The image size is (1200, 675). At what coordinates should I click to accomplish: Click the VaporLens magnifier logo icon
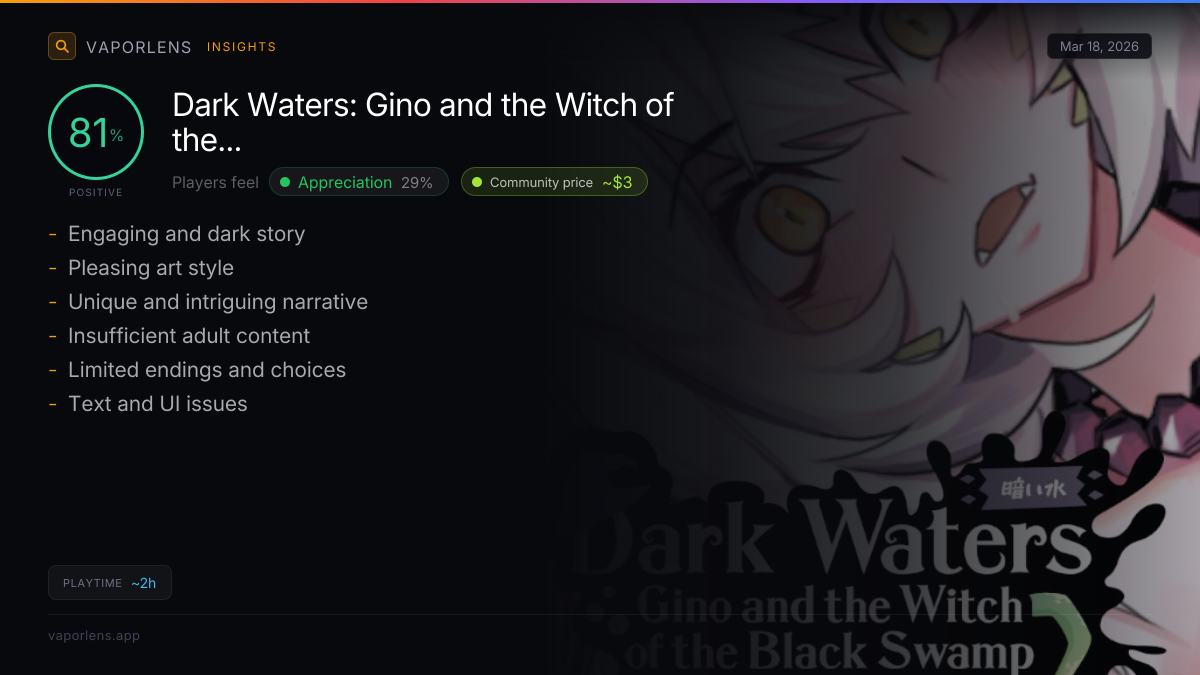(x=62, y=46)
